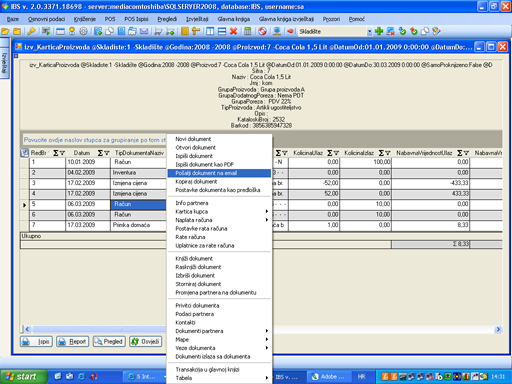Click the calculator toolbar icon
512x384 pixels.
point(248,31)
